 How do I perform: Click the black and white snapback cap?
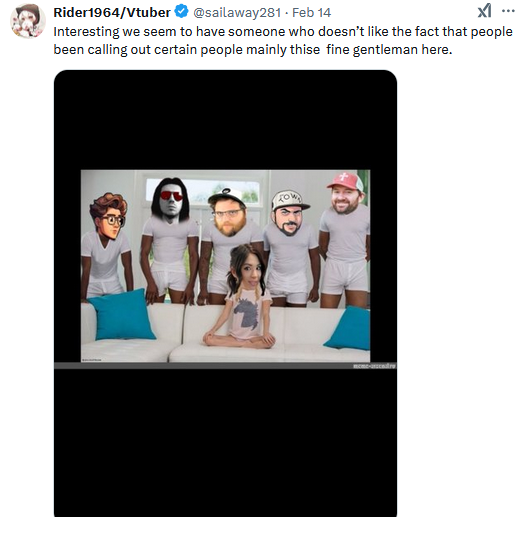226,197
